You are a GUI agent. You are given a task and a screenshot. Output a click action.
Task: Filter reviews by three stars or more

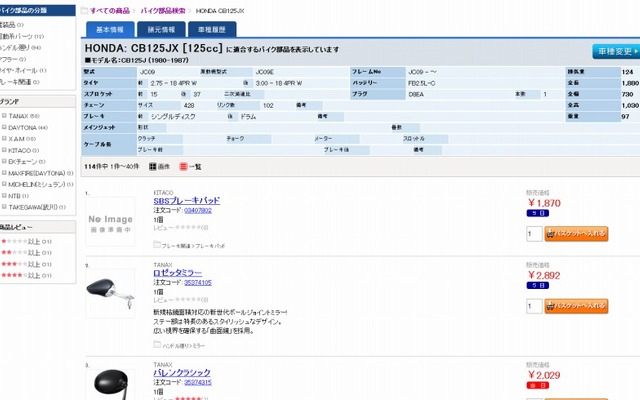pyautogui.click(x=26, y=264)
